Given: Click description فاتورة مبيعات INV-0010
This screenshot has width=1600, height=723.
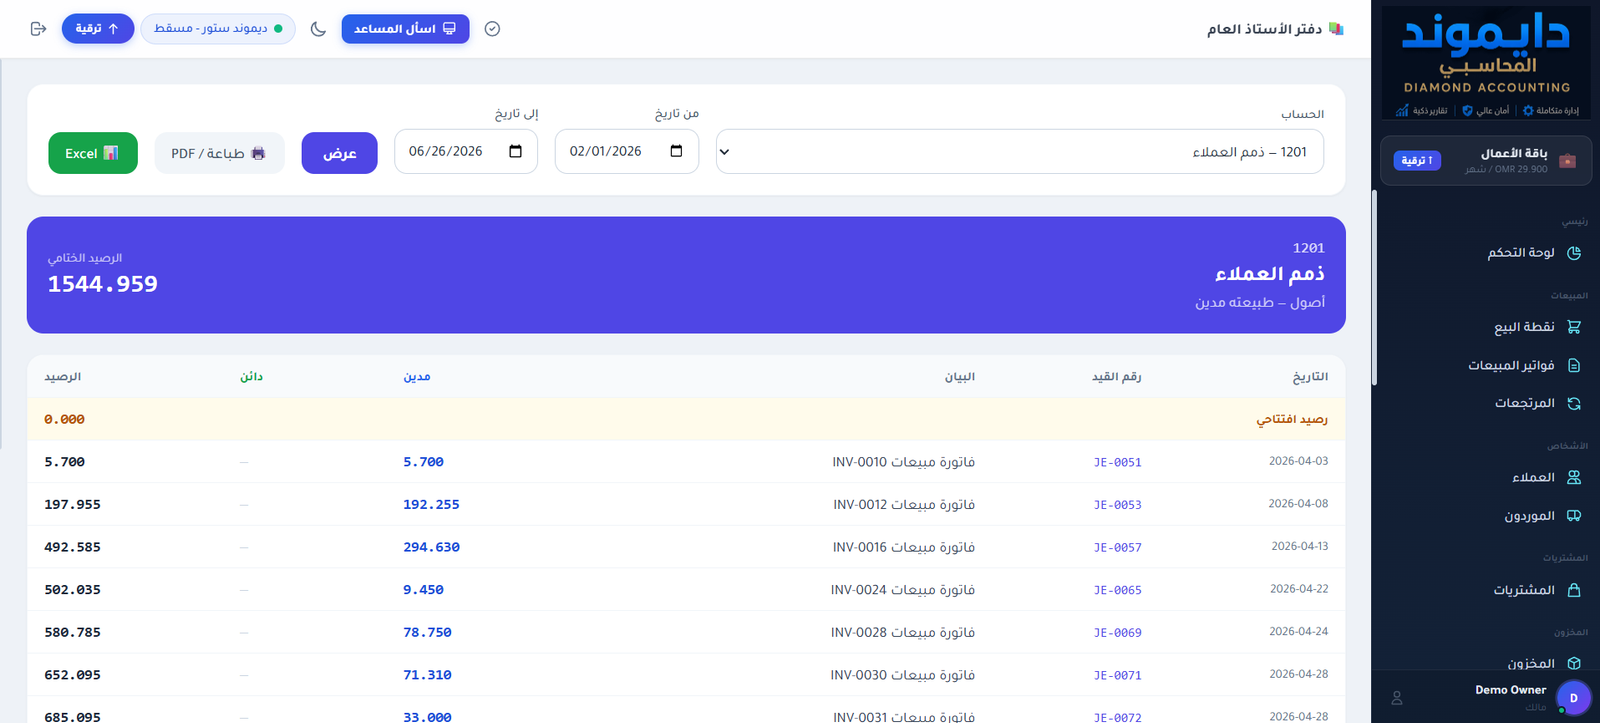Looking at the screenshot, I should point(903,462).
